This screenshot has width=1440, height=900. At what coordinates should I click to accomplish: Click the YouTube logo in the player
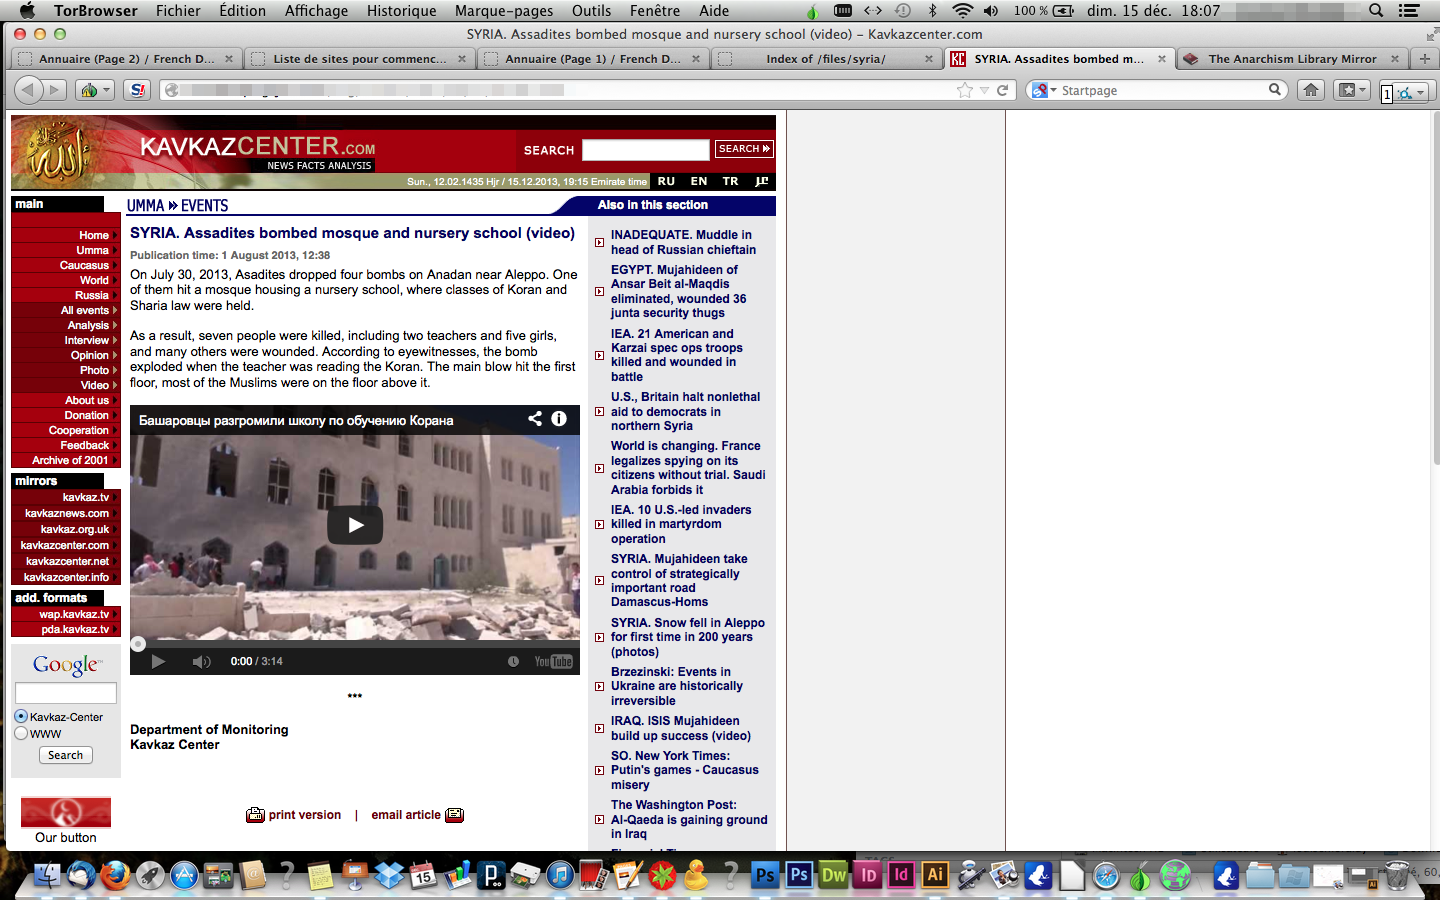553,661
